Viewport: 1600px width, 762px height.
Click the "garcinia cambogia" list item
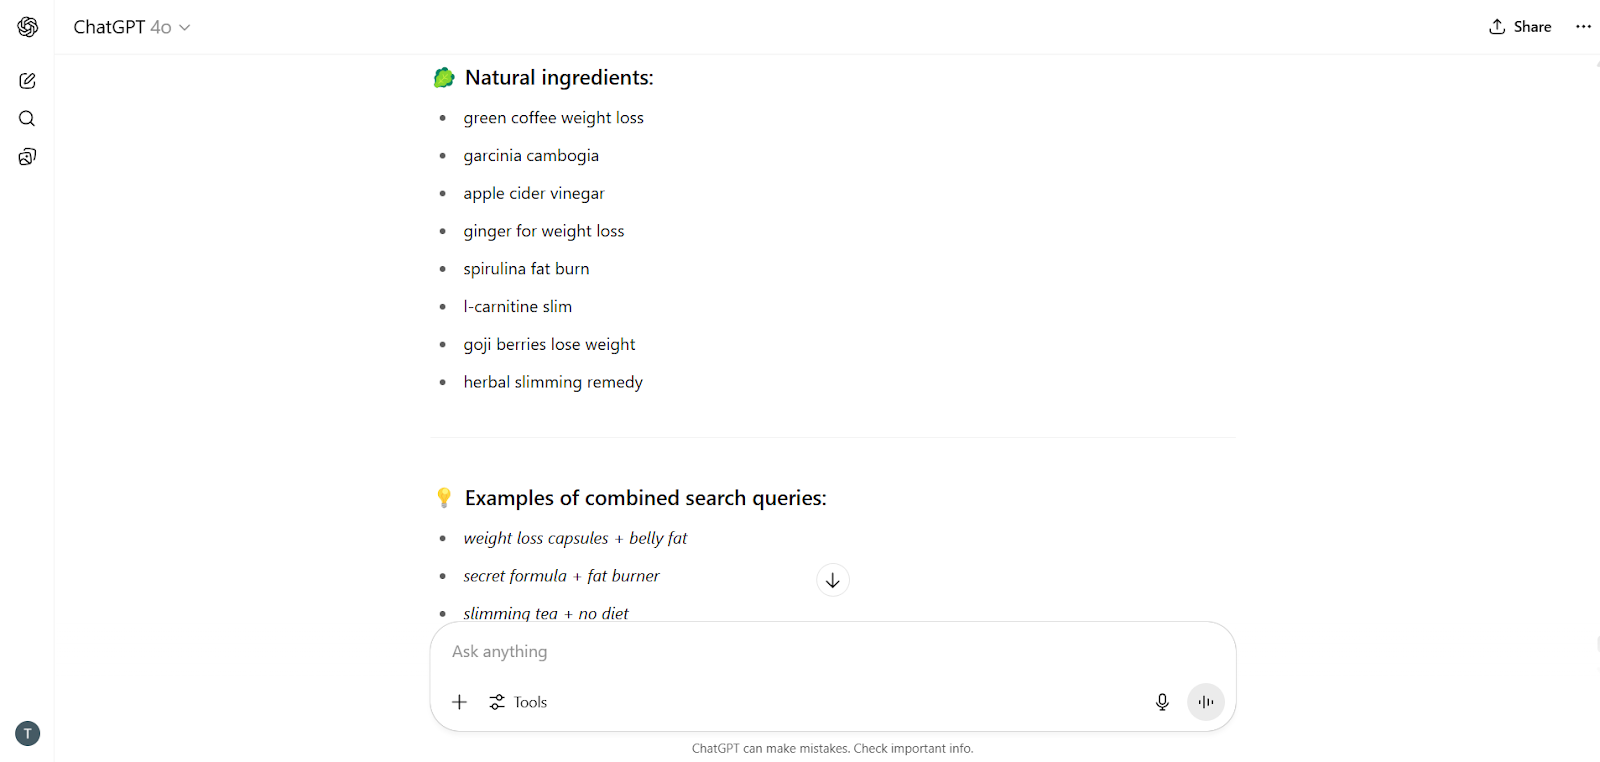coord(531,156)
